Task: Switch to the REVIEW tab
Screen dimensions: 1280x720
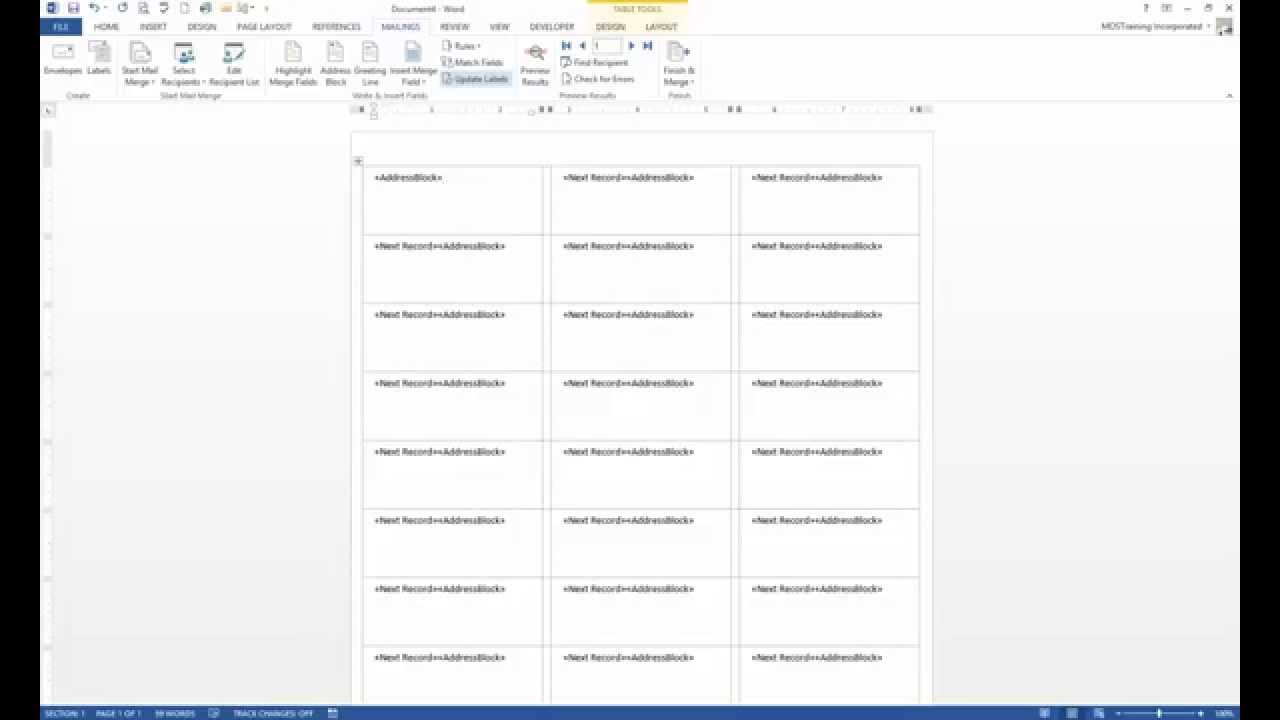Action: pyautogui.click(x=454, y=27)
